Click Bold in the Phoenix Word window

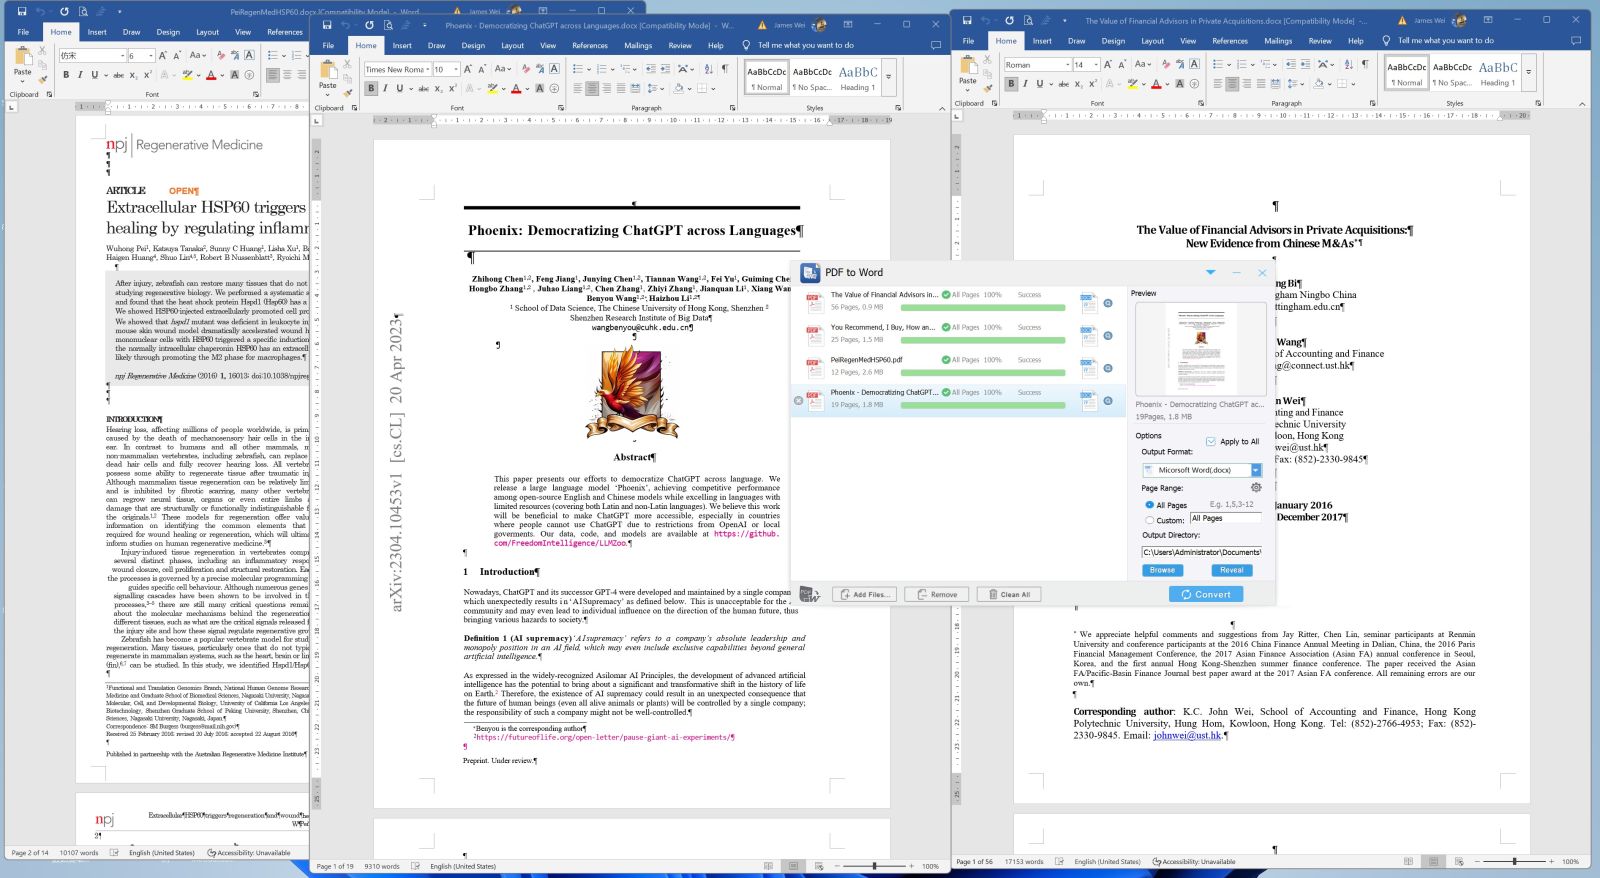(371, 88)
